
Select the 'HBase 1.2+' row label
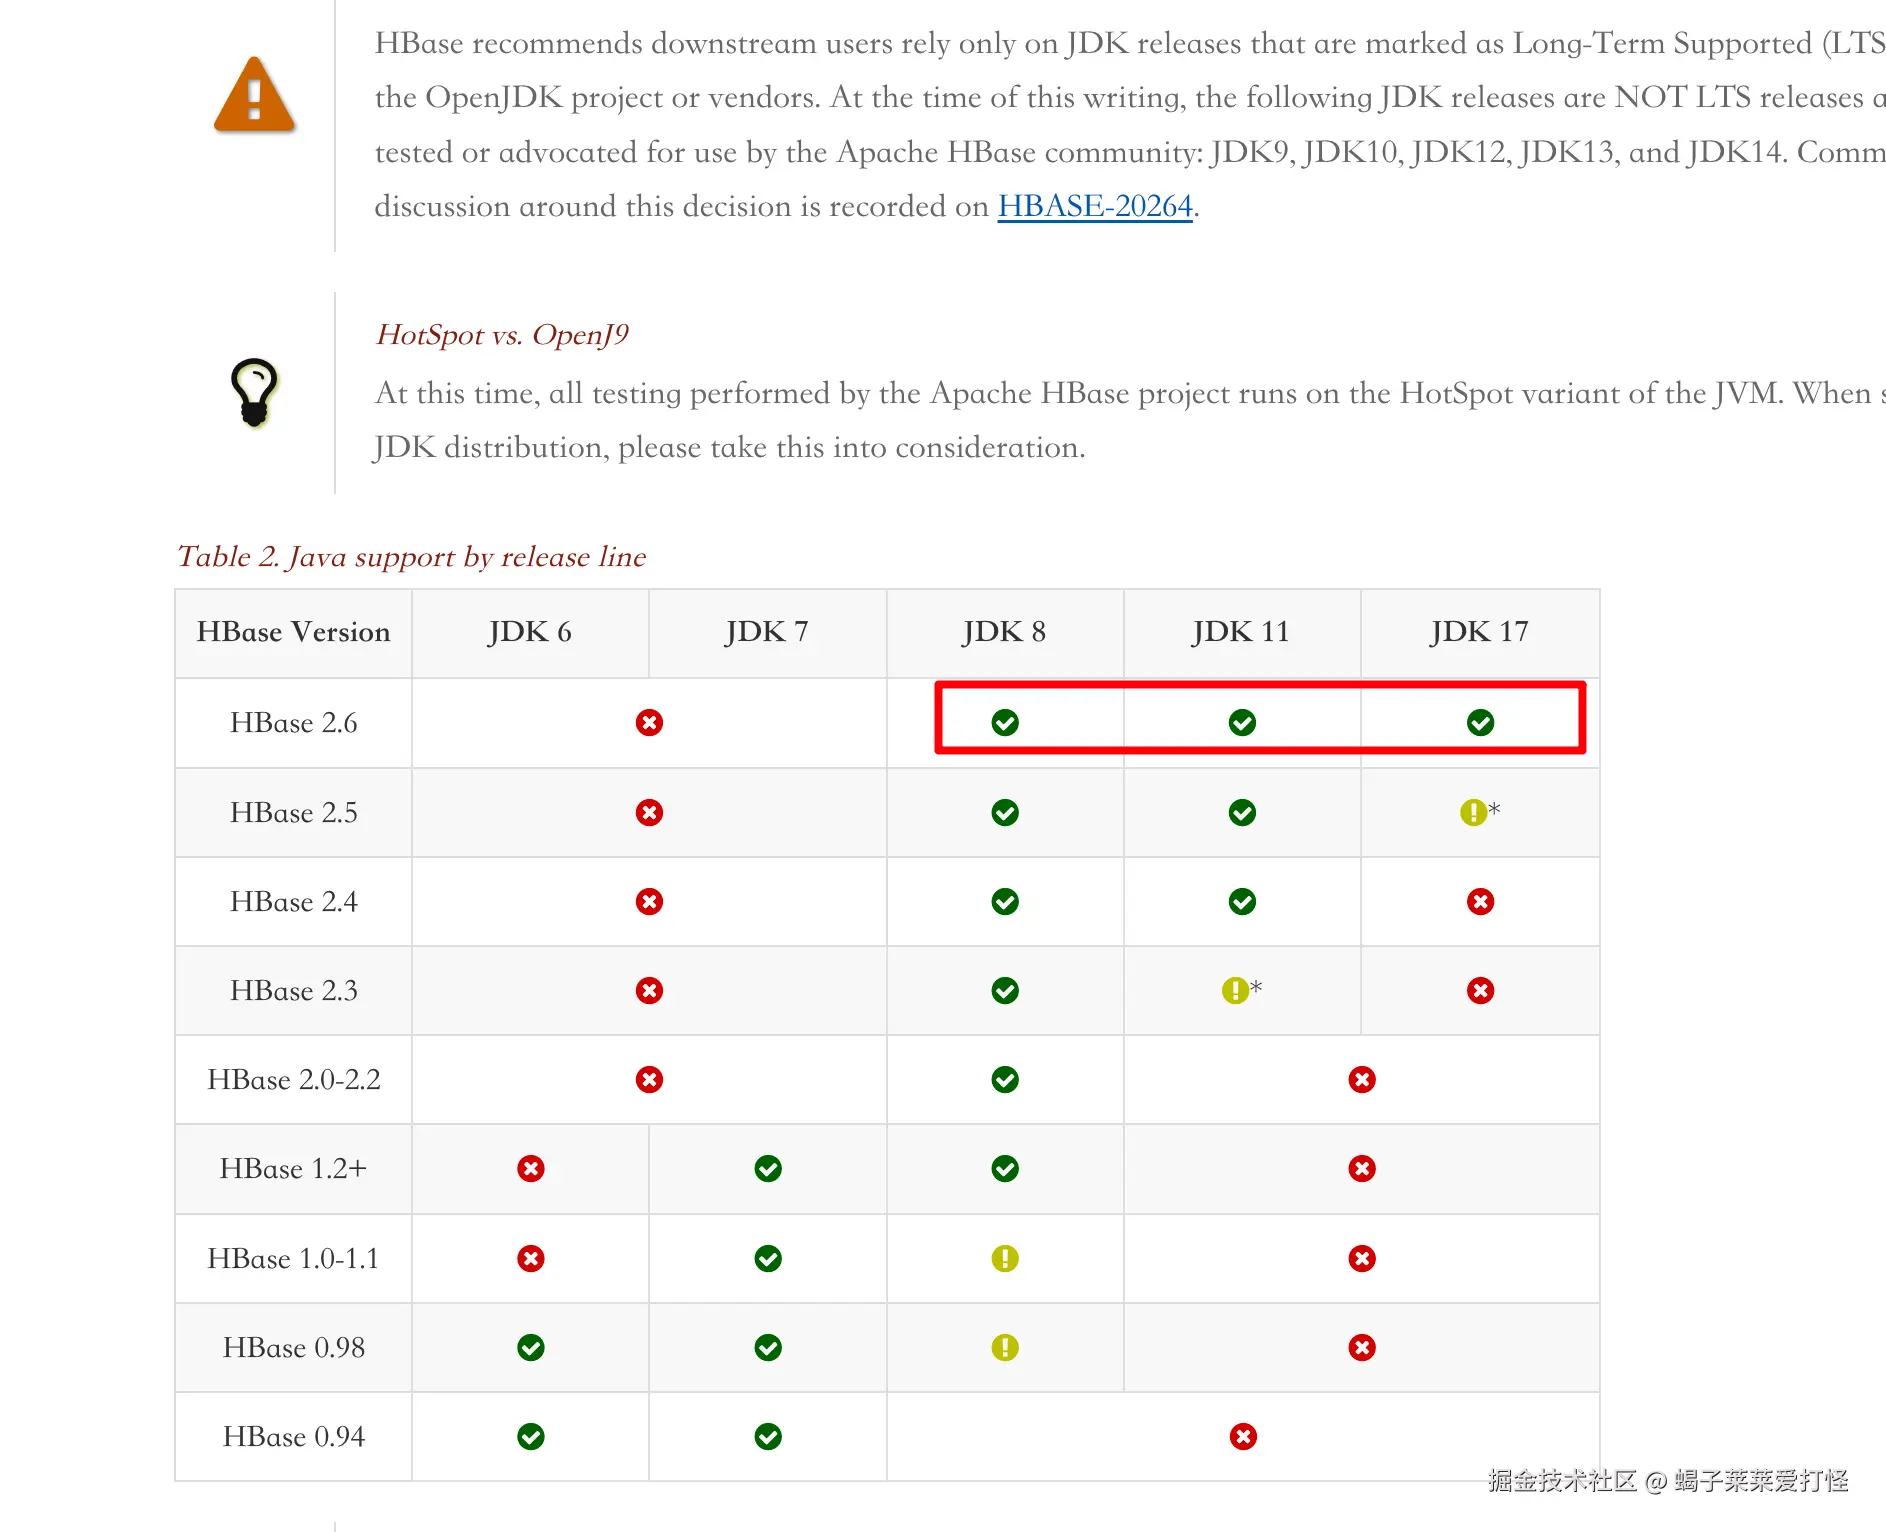[x=293, y=1169]
